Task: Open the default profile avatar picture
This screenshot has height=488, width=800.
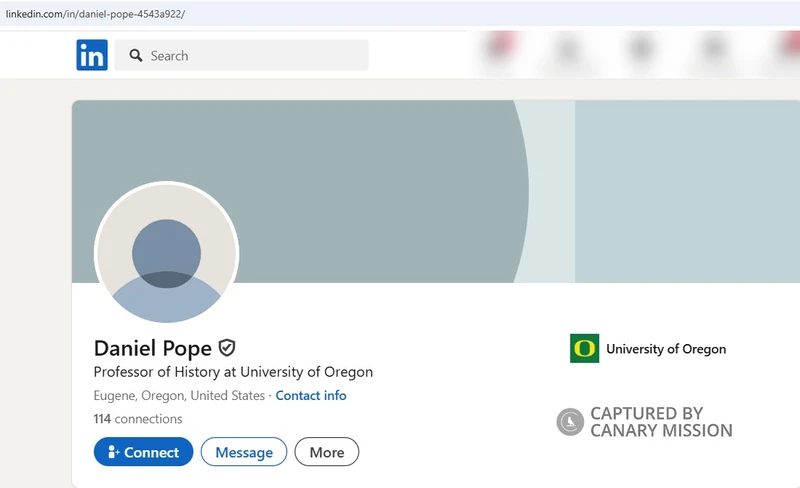Action: (166, 254)
